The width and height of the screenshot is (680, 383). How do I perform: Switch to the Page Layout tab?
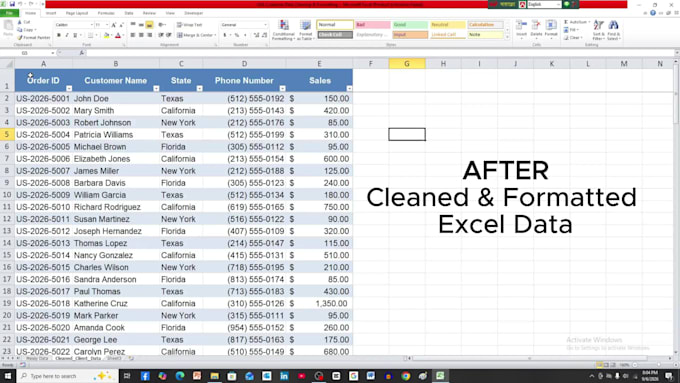click(77, 13)
